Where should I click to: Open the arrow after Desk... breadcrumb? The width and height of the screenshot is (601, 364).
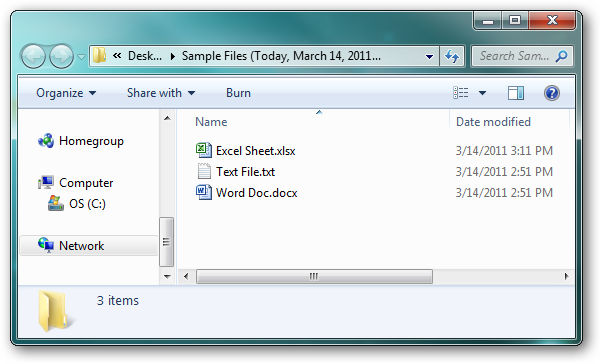172,57
